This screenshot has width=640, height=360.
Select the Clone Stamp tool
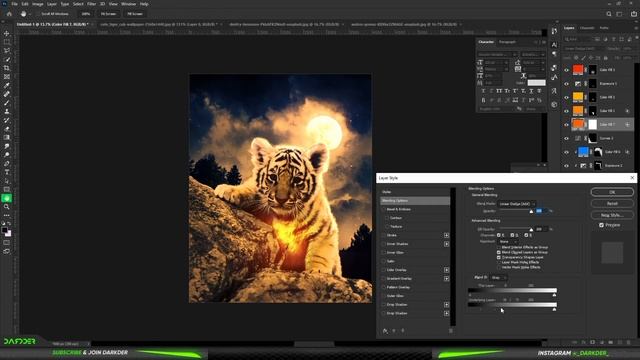[7, 111]
